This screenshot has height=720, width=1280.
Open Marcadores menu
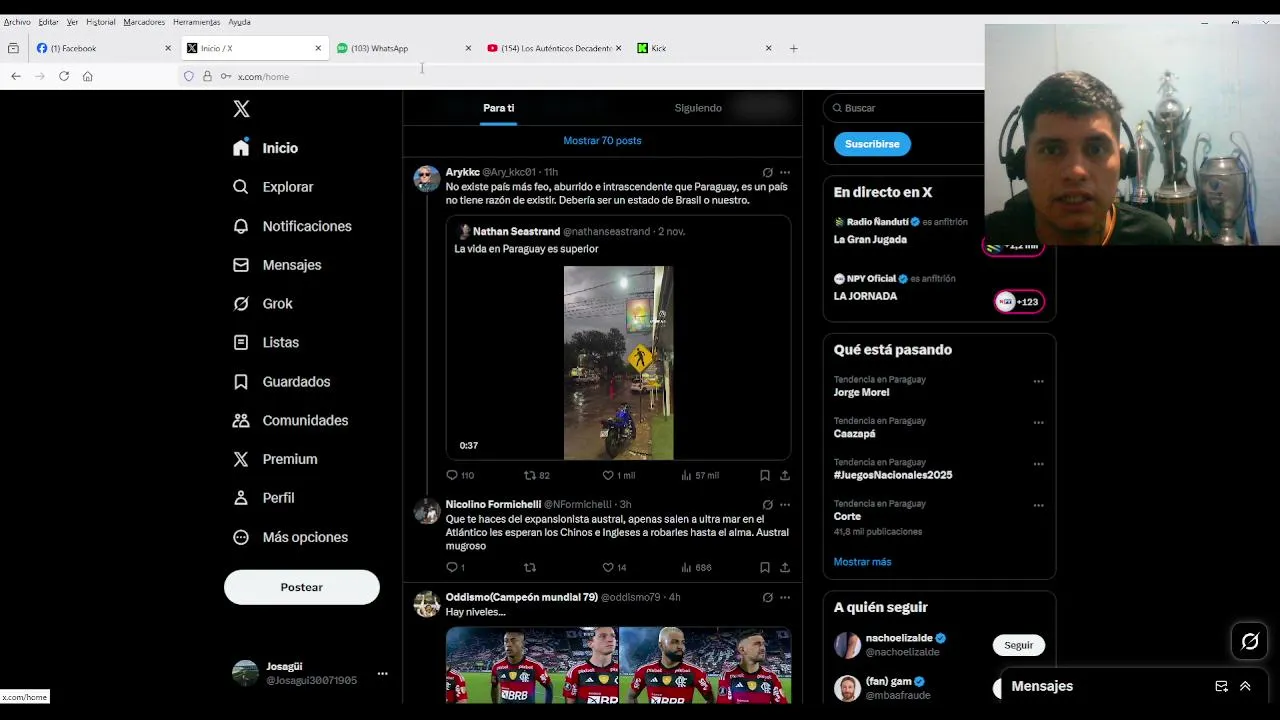(x=144, y=22)
